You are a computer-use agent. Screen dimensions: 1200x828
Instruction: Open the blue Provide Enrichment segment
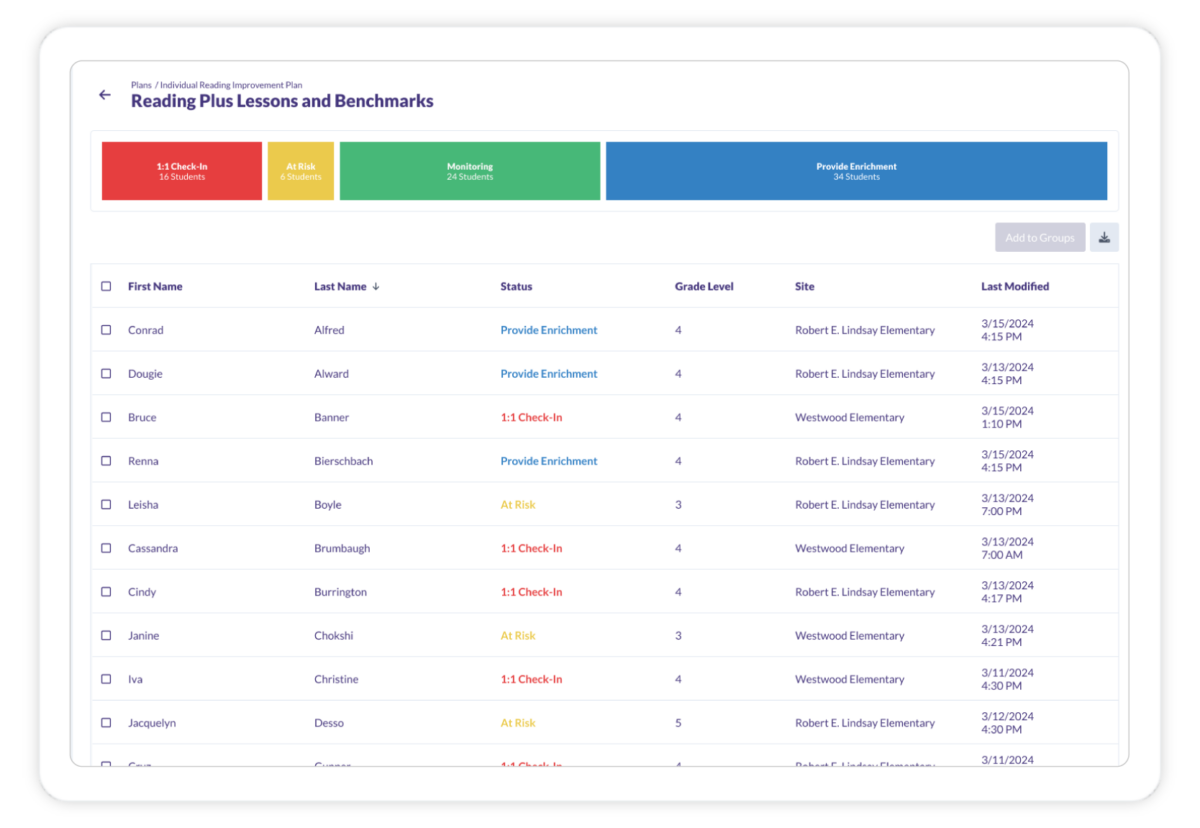(x=856, y=171)
